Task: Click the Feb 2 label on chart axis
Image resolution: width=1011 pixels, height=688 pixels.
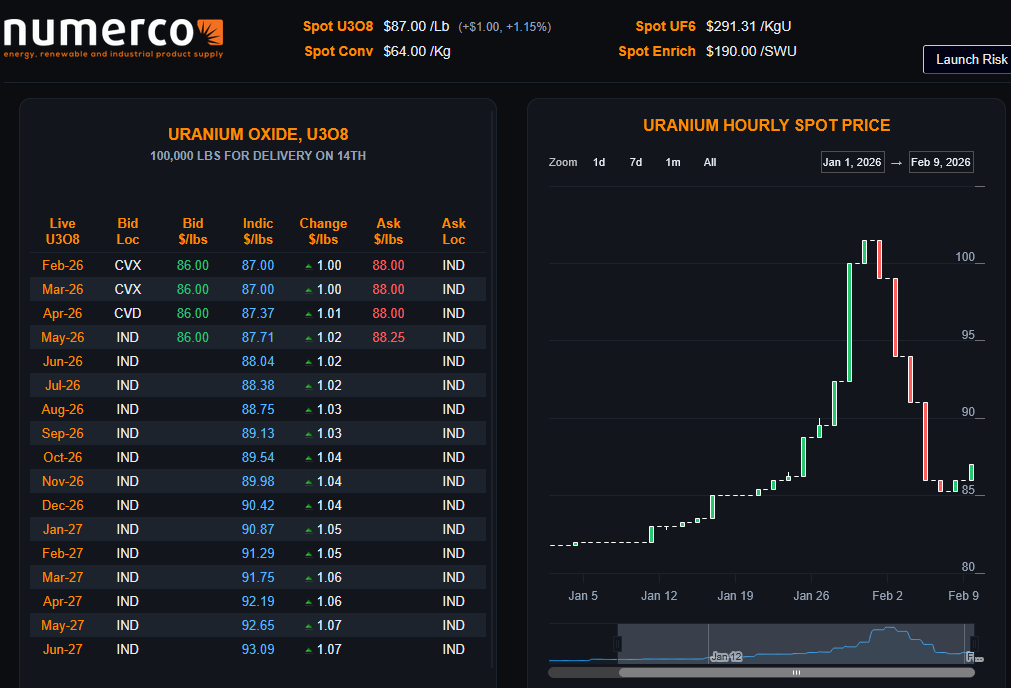Action: pos(887,596)
